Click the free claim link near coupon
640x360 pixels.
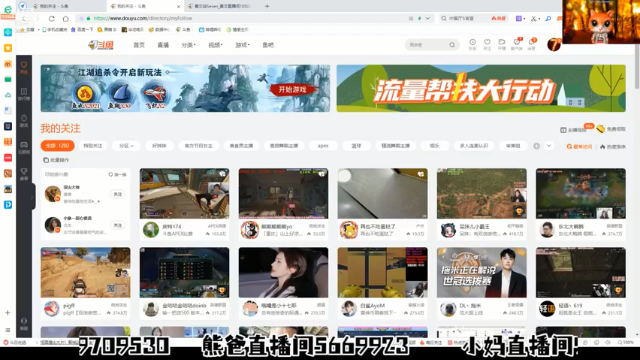(x=616, y=129)
